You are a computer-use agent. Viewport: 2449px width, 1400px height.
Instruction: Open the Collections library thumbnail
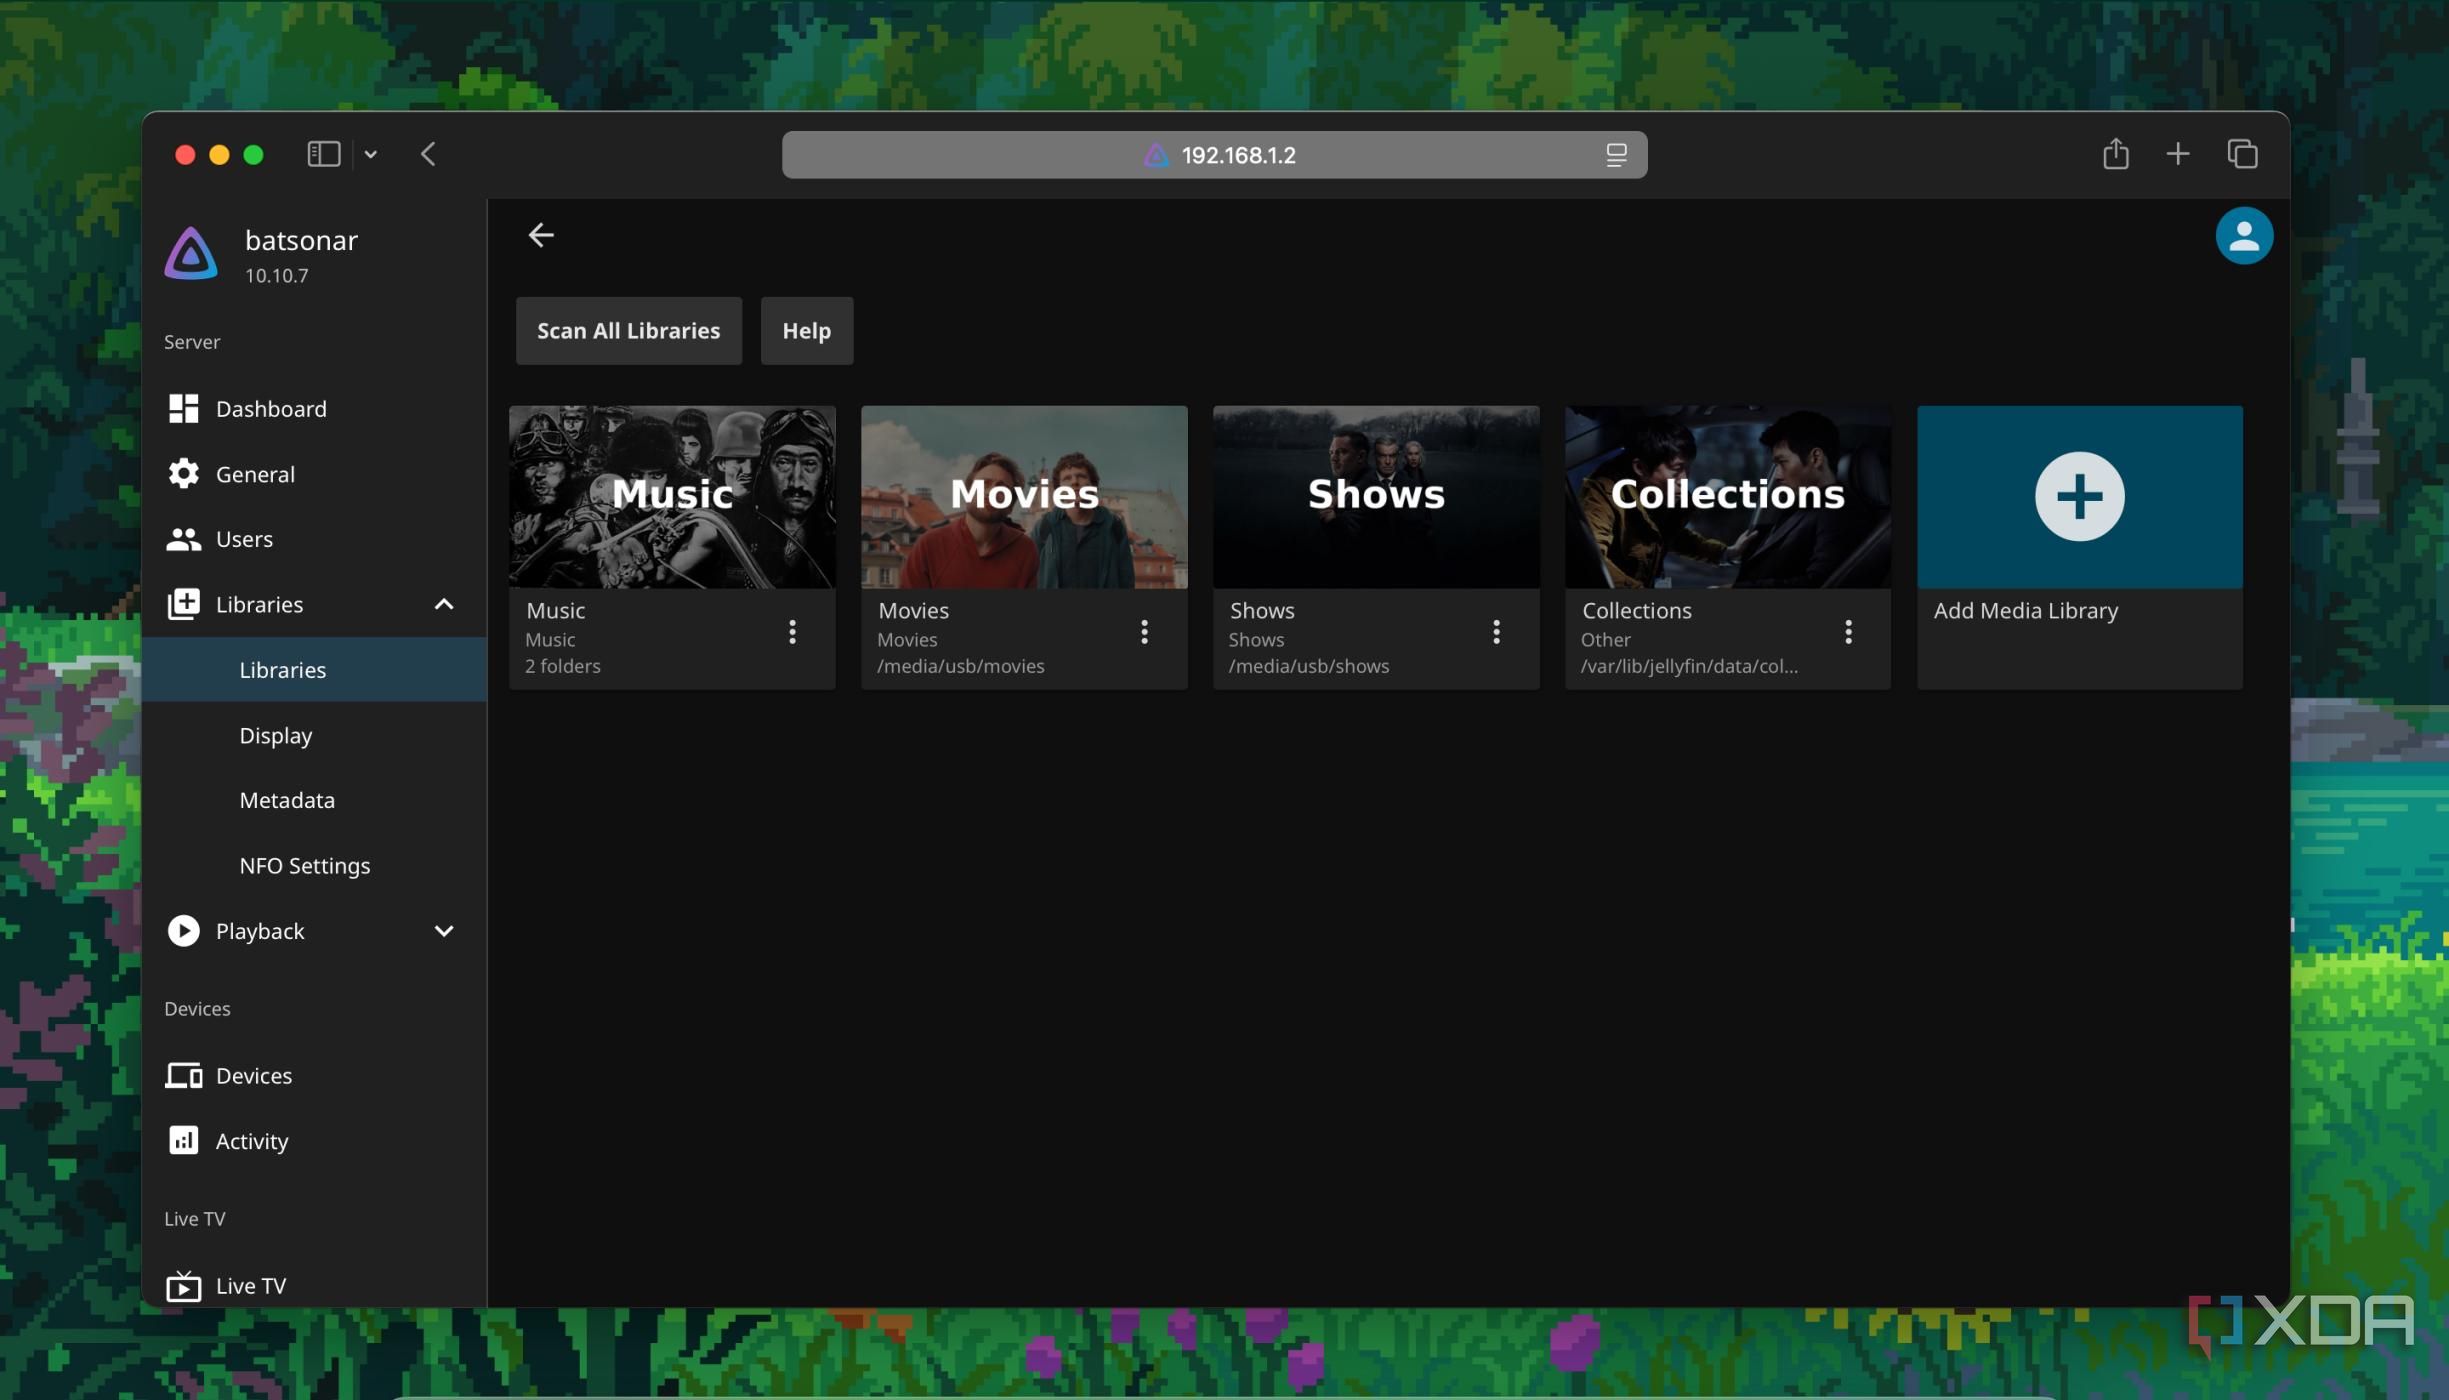point(1728,497)
